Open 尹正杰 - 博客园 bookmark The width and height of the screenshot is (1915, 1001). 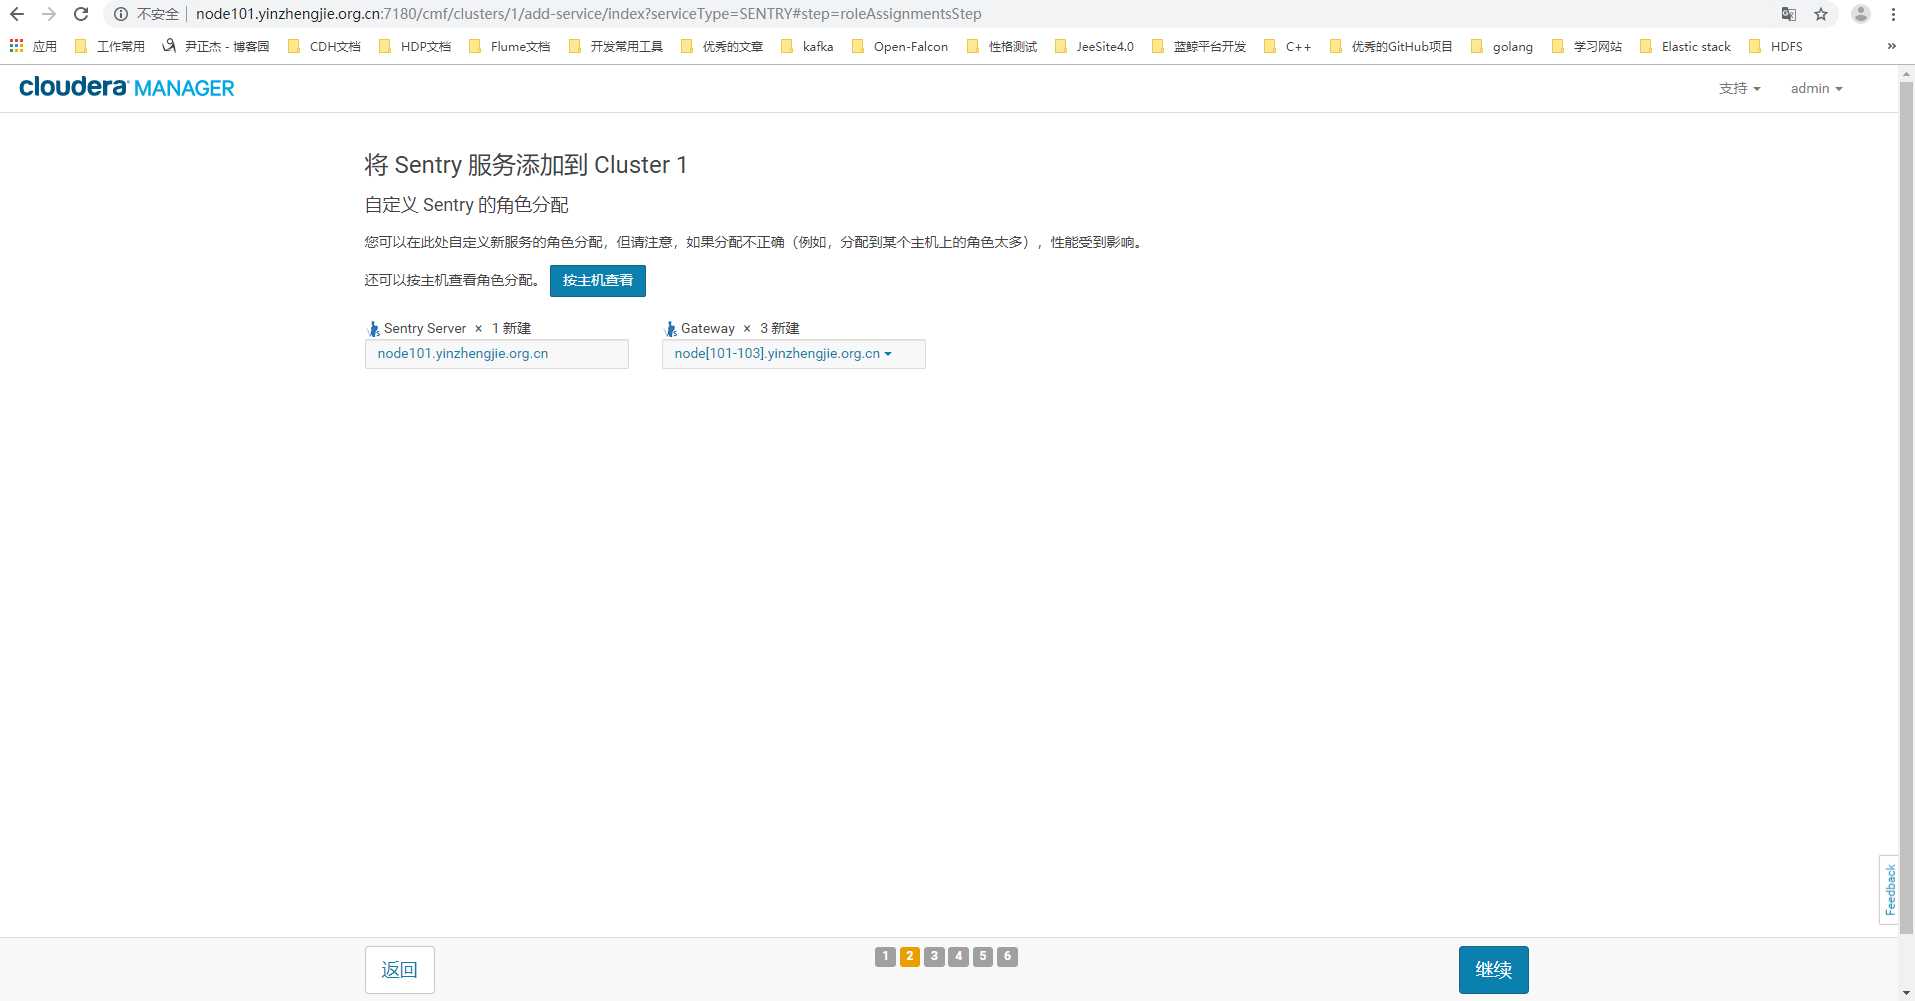tap(216, 46)
